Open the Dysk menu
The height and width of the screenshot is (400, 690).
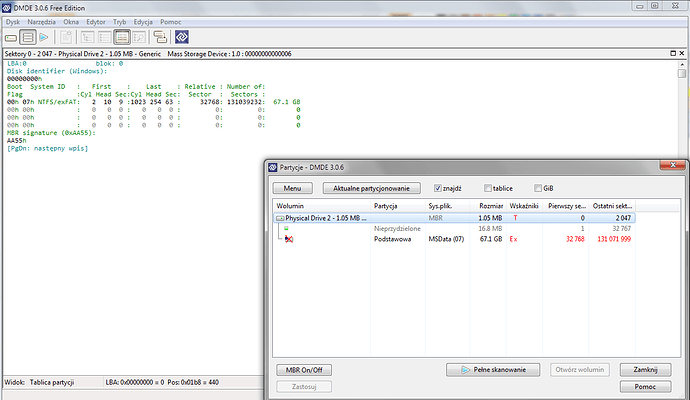pyautogui.click(x=13, y=22)
